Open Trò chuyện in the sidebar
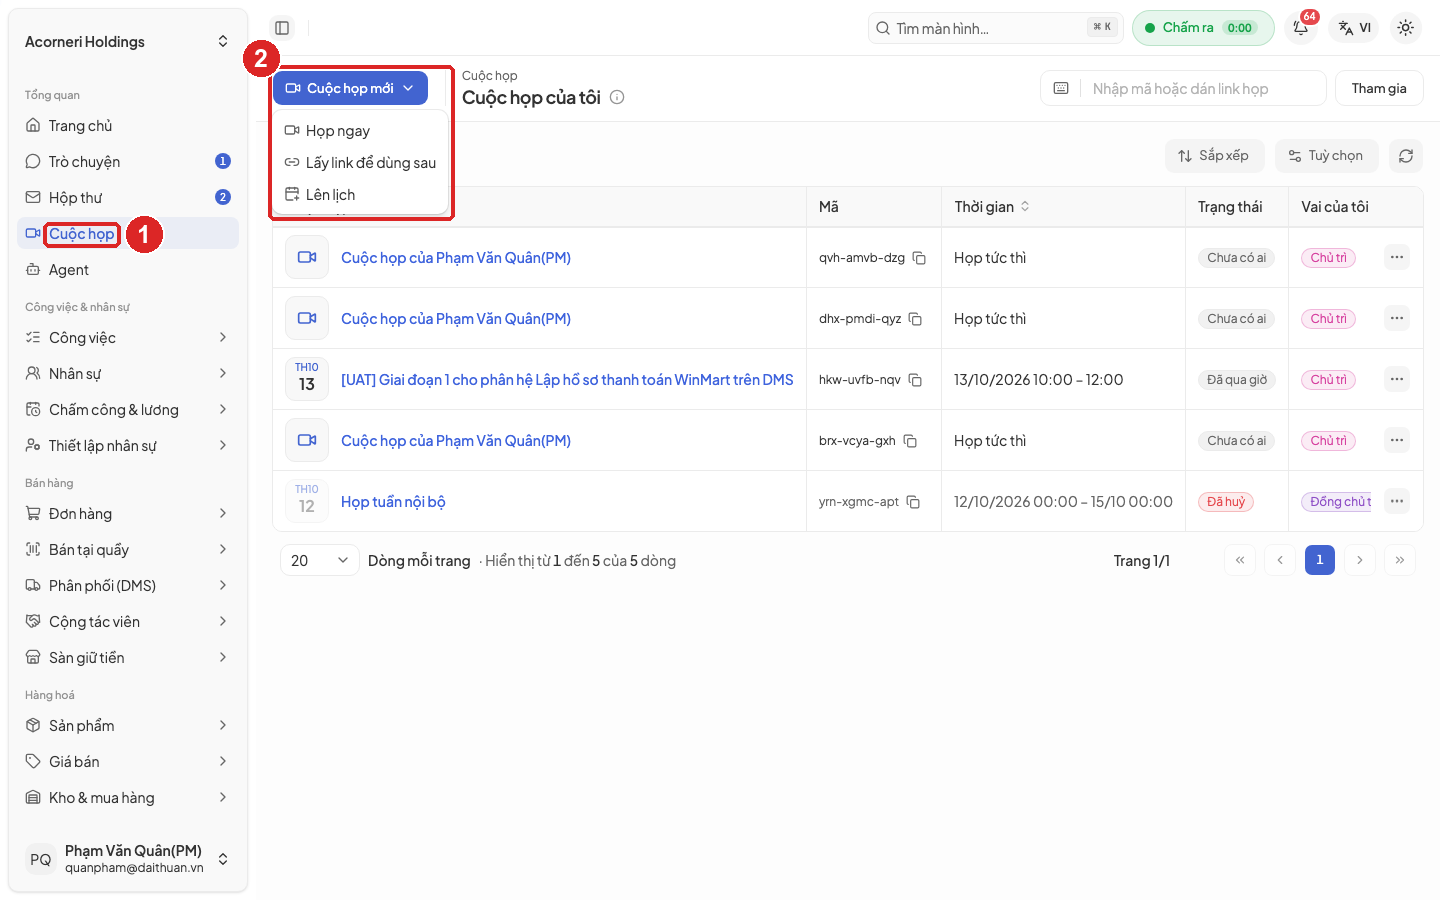This screenshot has width=1440, height=900. coord(128,162)
